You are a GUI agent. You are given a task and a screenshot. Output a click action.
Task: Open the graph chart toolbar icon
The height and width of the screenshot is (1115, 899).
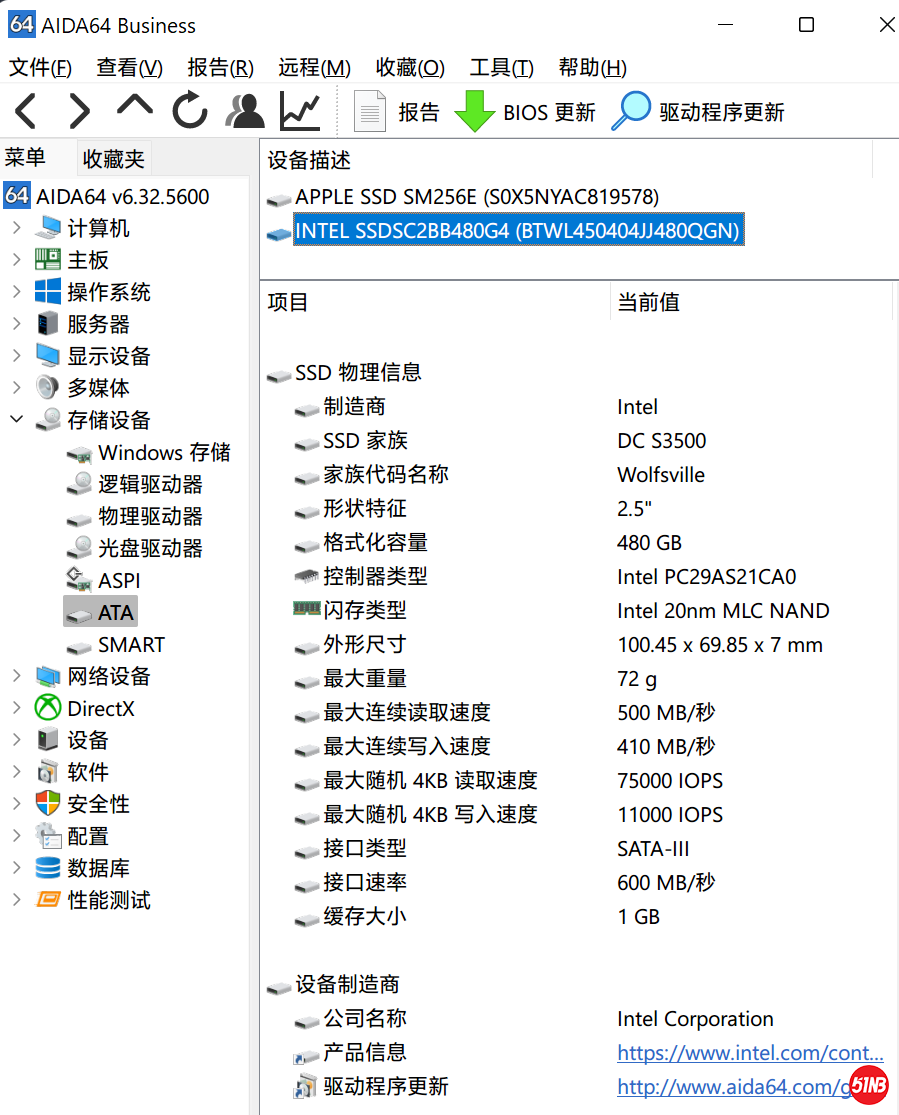tap(299, 111)
